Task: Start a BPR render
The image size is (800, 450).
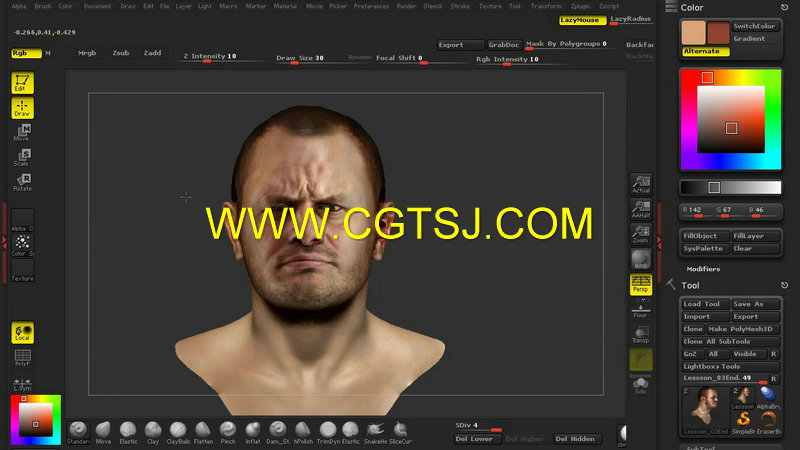Action: (641, 259)
